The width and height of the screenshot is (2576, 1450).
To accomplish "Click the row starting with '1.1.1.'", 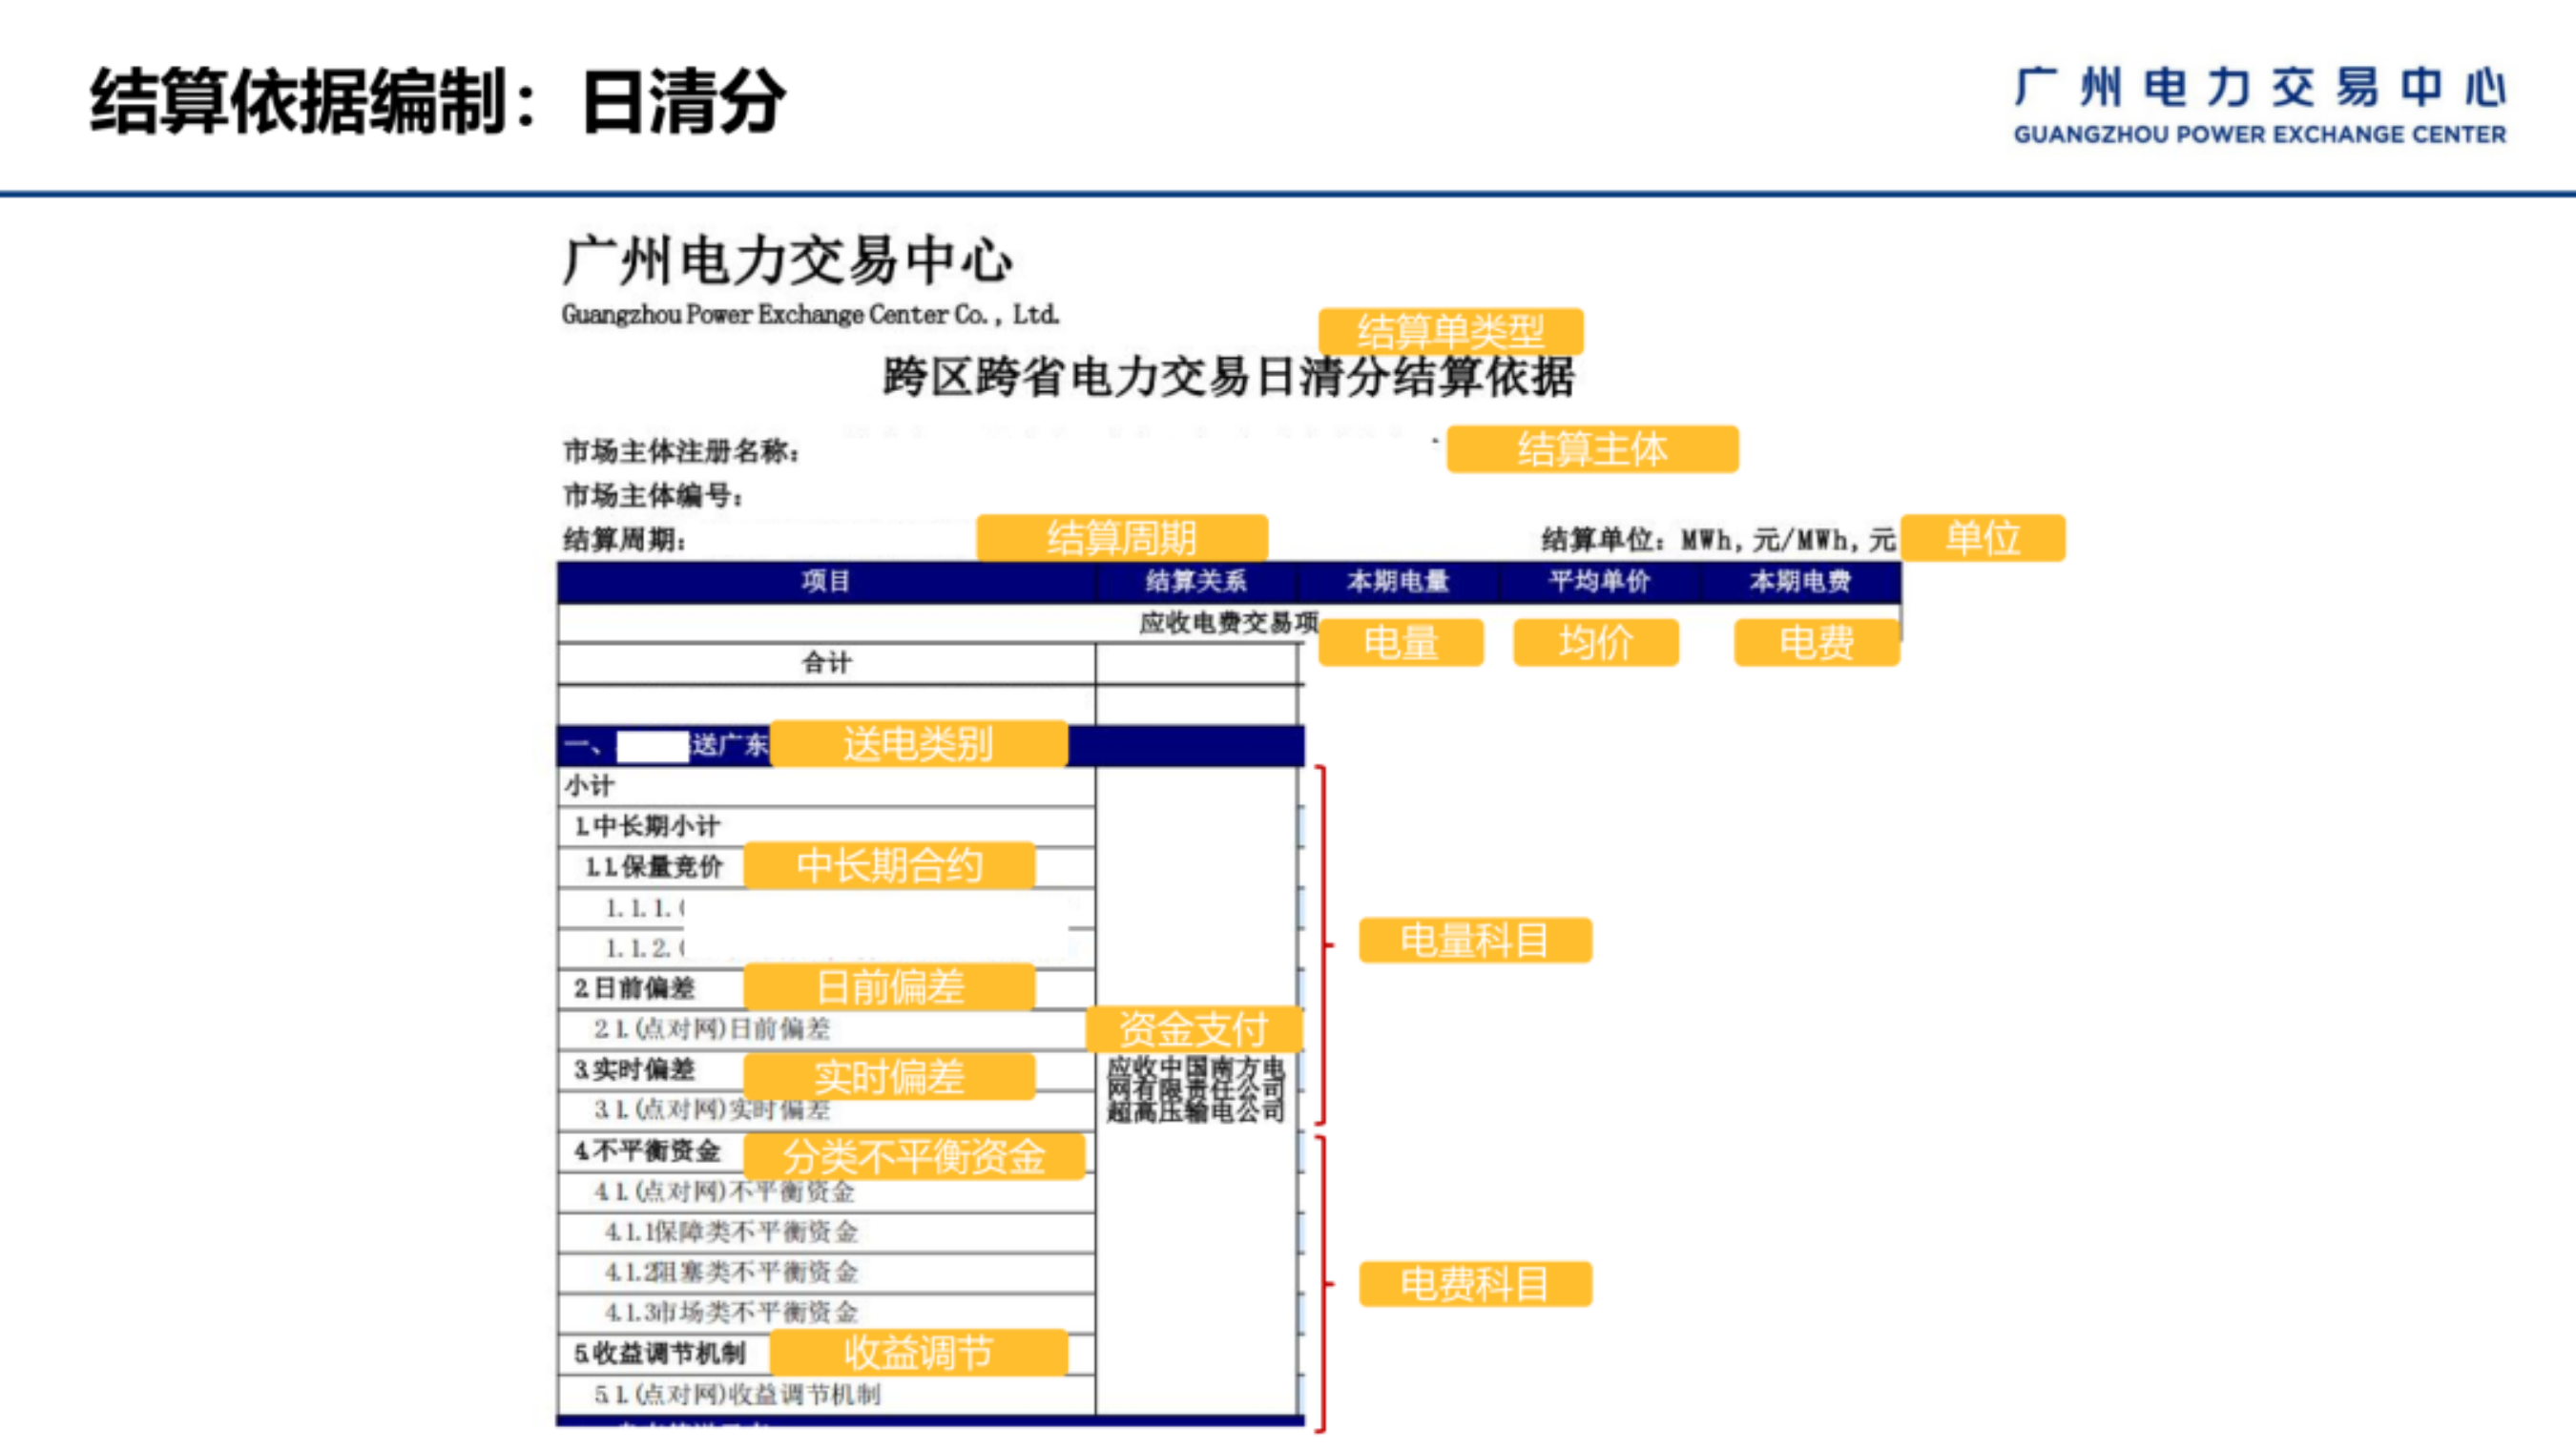I will pos(826,908).
